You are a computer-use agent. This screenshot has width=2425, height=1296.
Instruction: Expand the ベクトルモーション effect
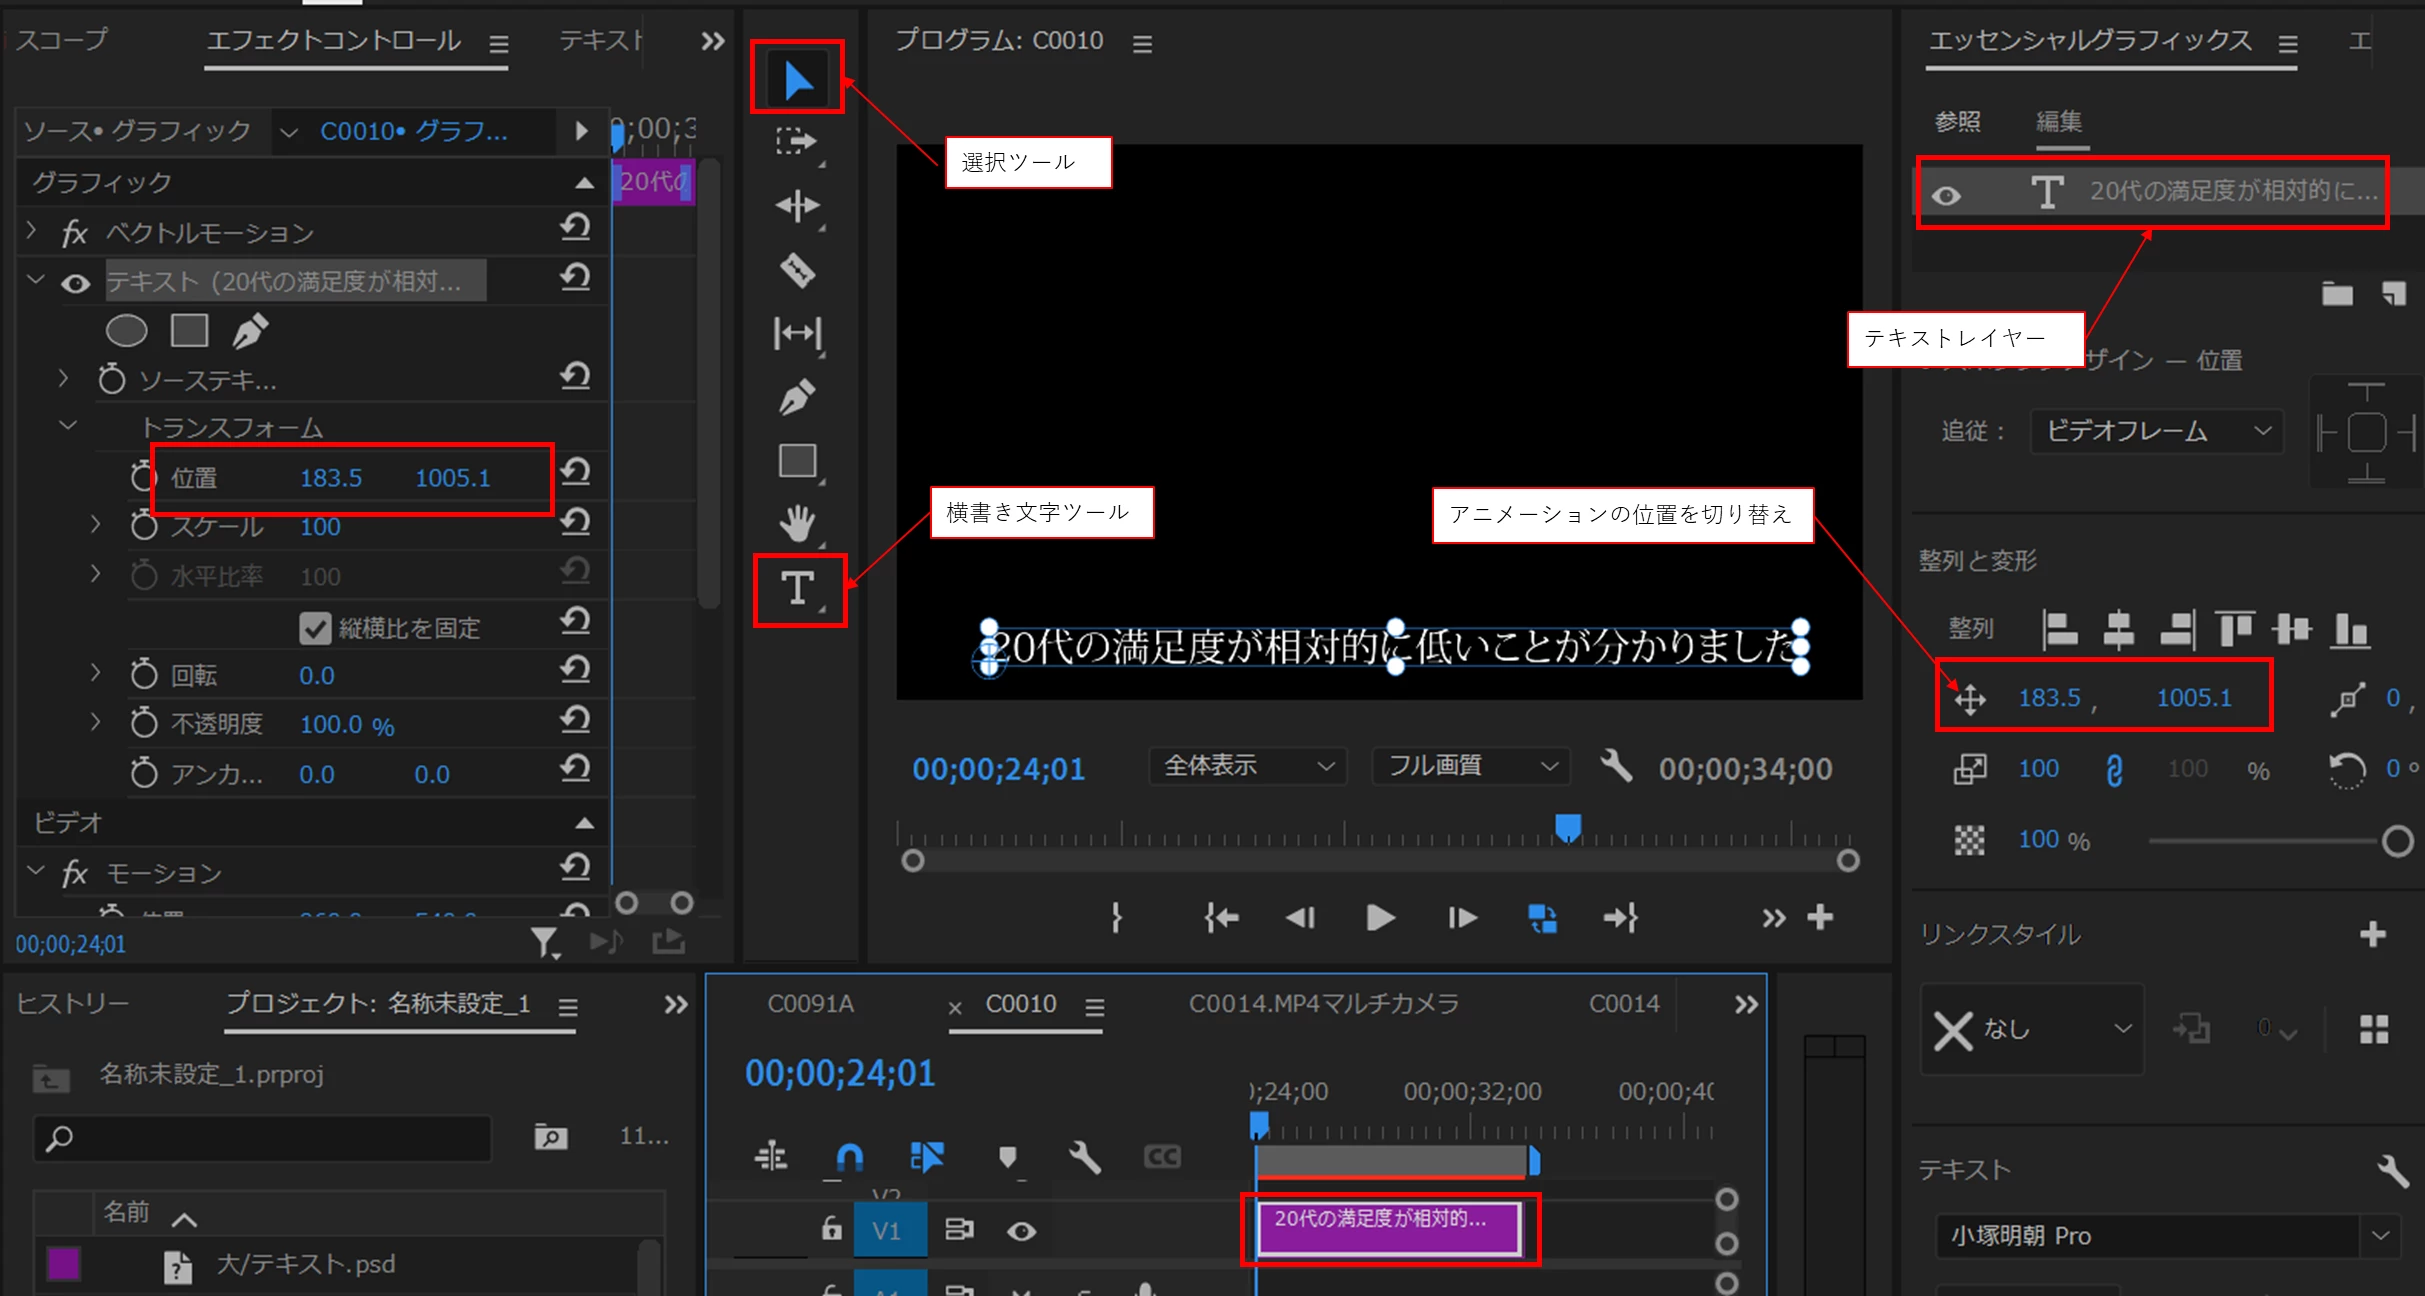pos(31,232)
